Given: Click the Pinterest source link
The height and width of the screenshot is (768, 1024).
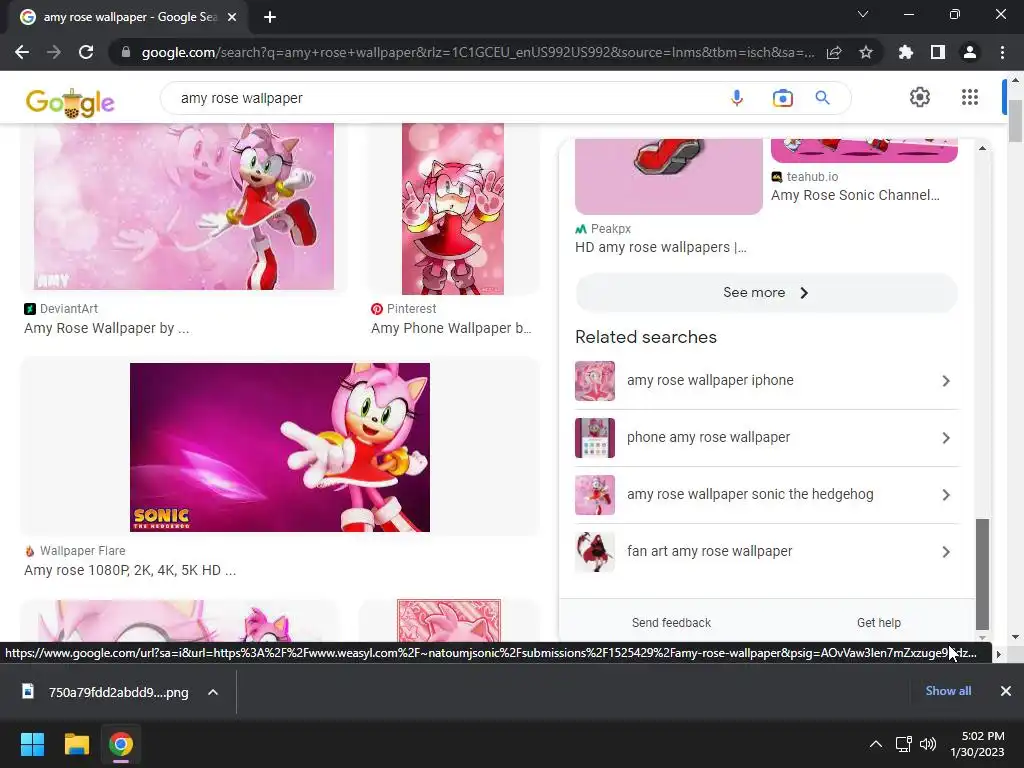Looking at the screenshot, I should (404, 309).
